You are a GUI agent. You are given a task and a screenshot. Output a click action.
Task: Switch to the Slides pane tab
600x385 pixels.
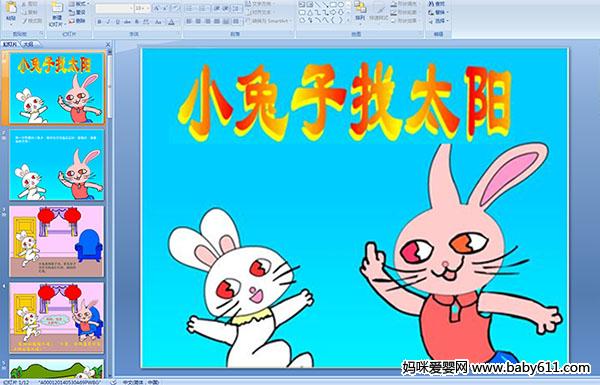point(10,44)
